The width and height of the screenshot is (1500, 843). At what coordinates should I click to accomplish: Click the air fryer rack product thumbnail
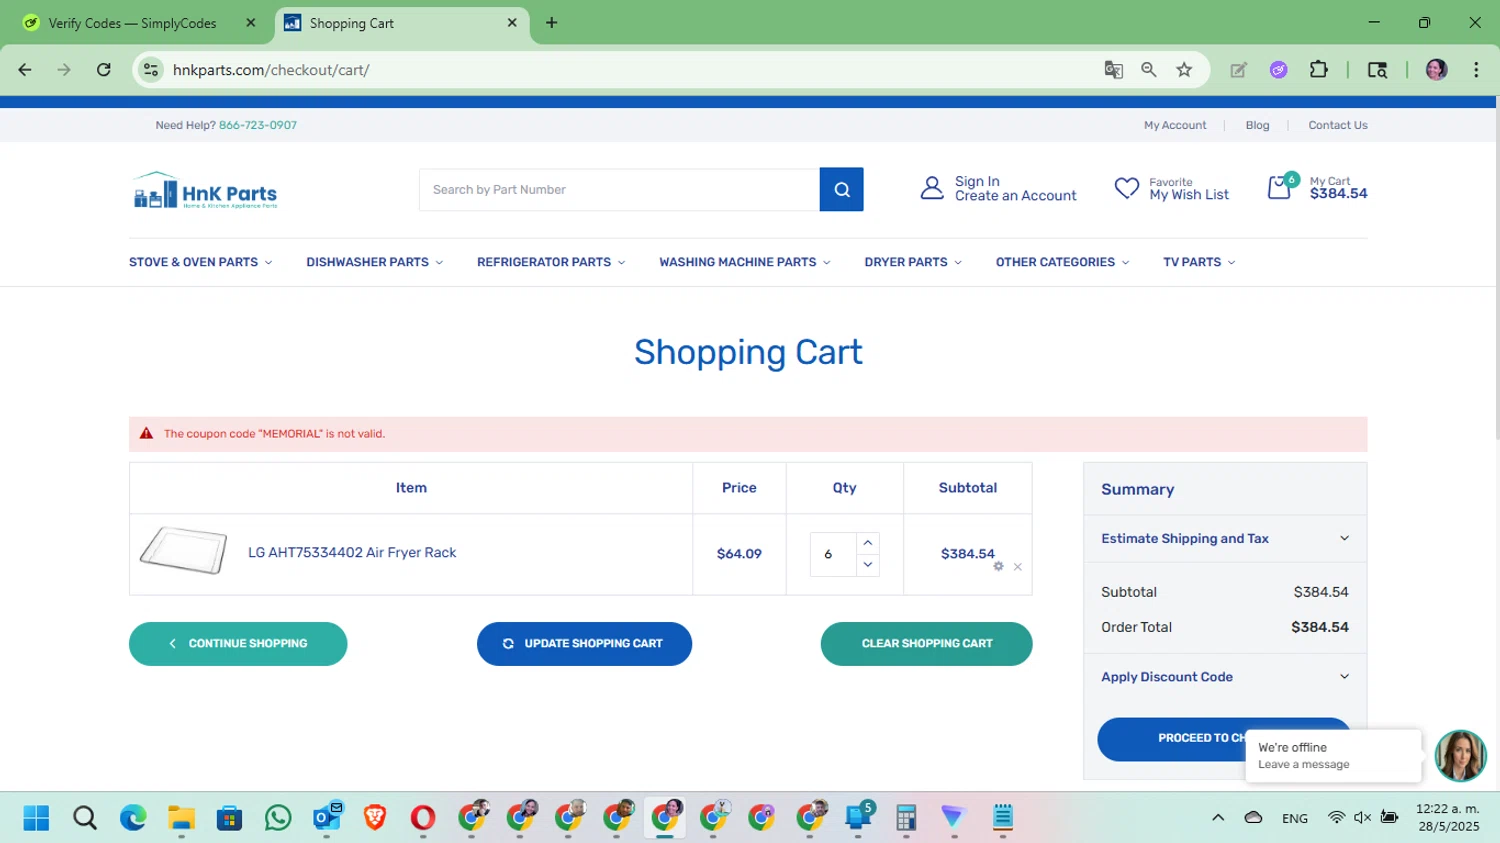(183, 551)
